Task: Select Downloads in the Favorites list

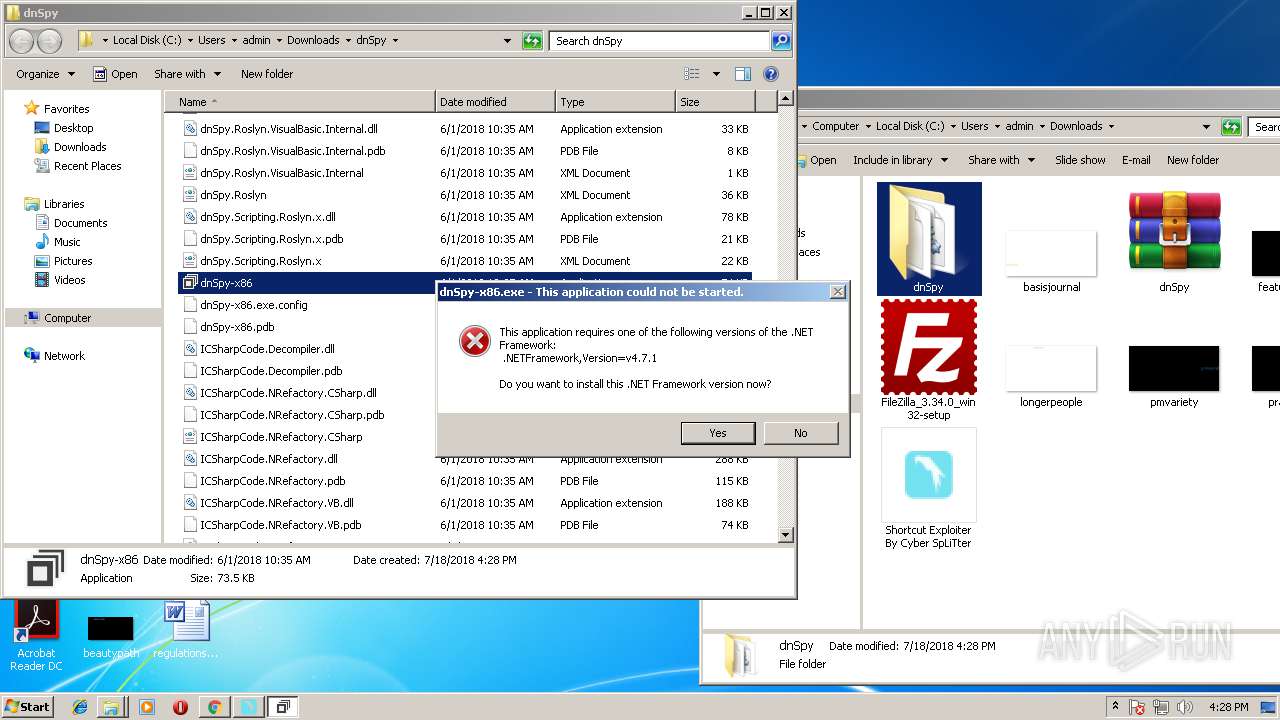Action: 80,147
